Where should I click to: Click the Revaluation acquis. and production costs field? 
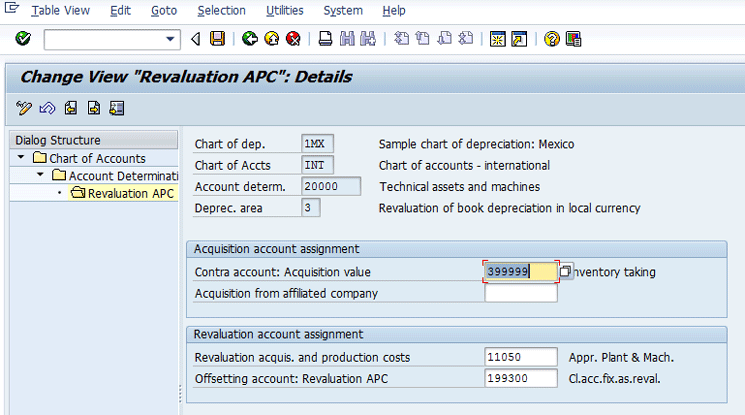click(x=520, y=357)
